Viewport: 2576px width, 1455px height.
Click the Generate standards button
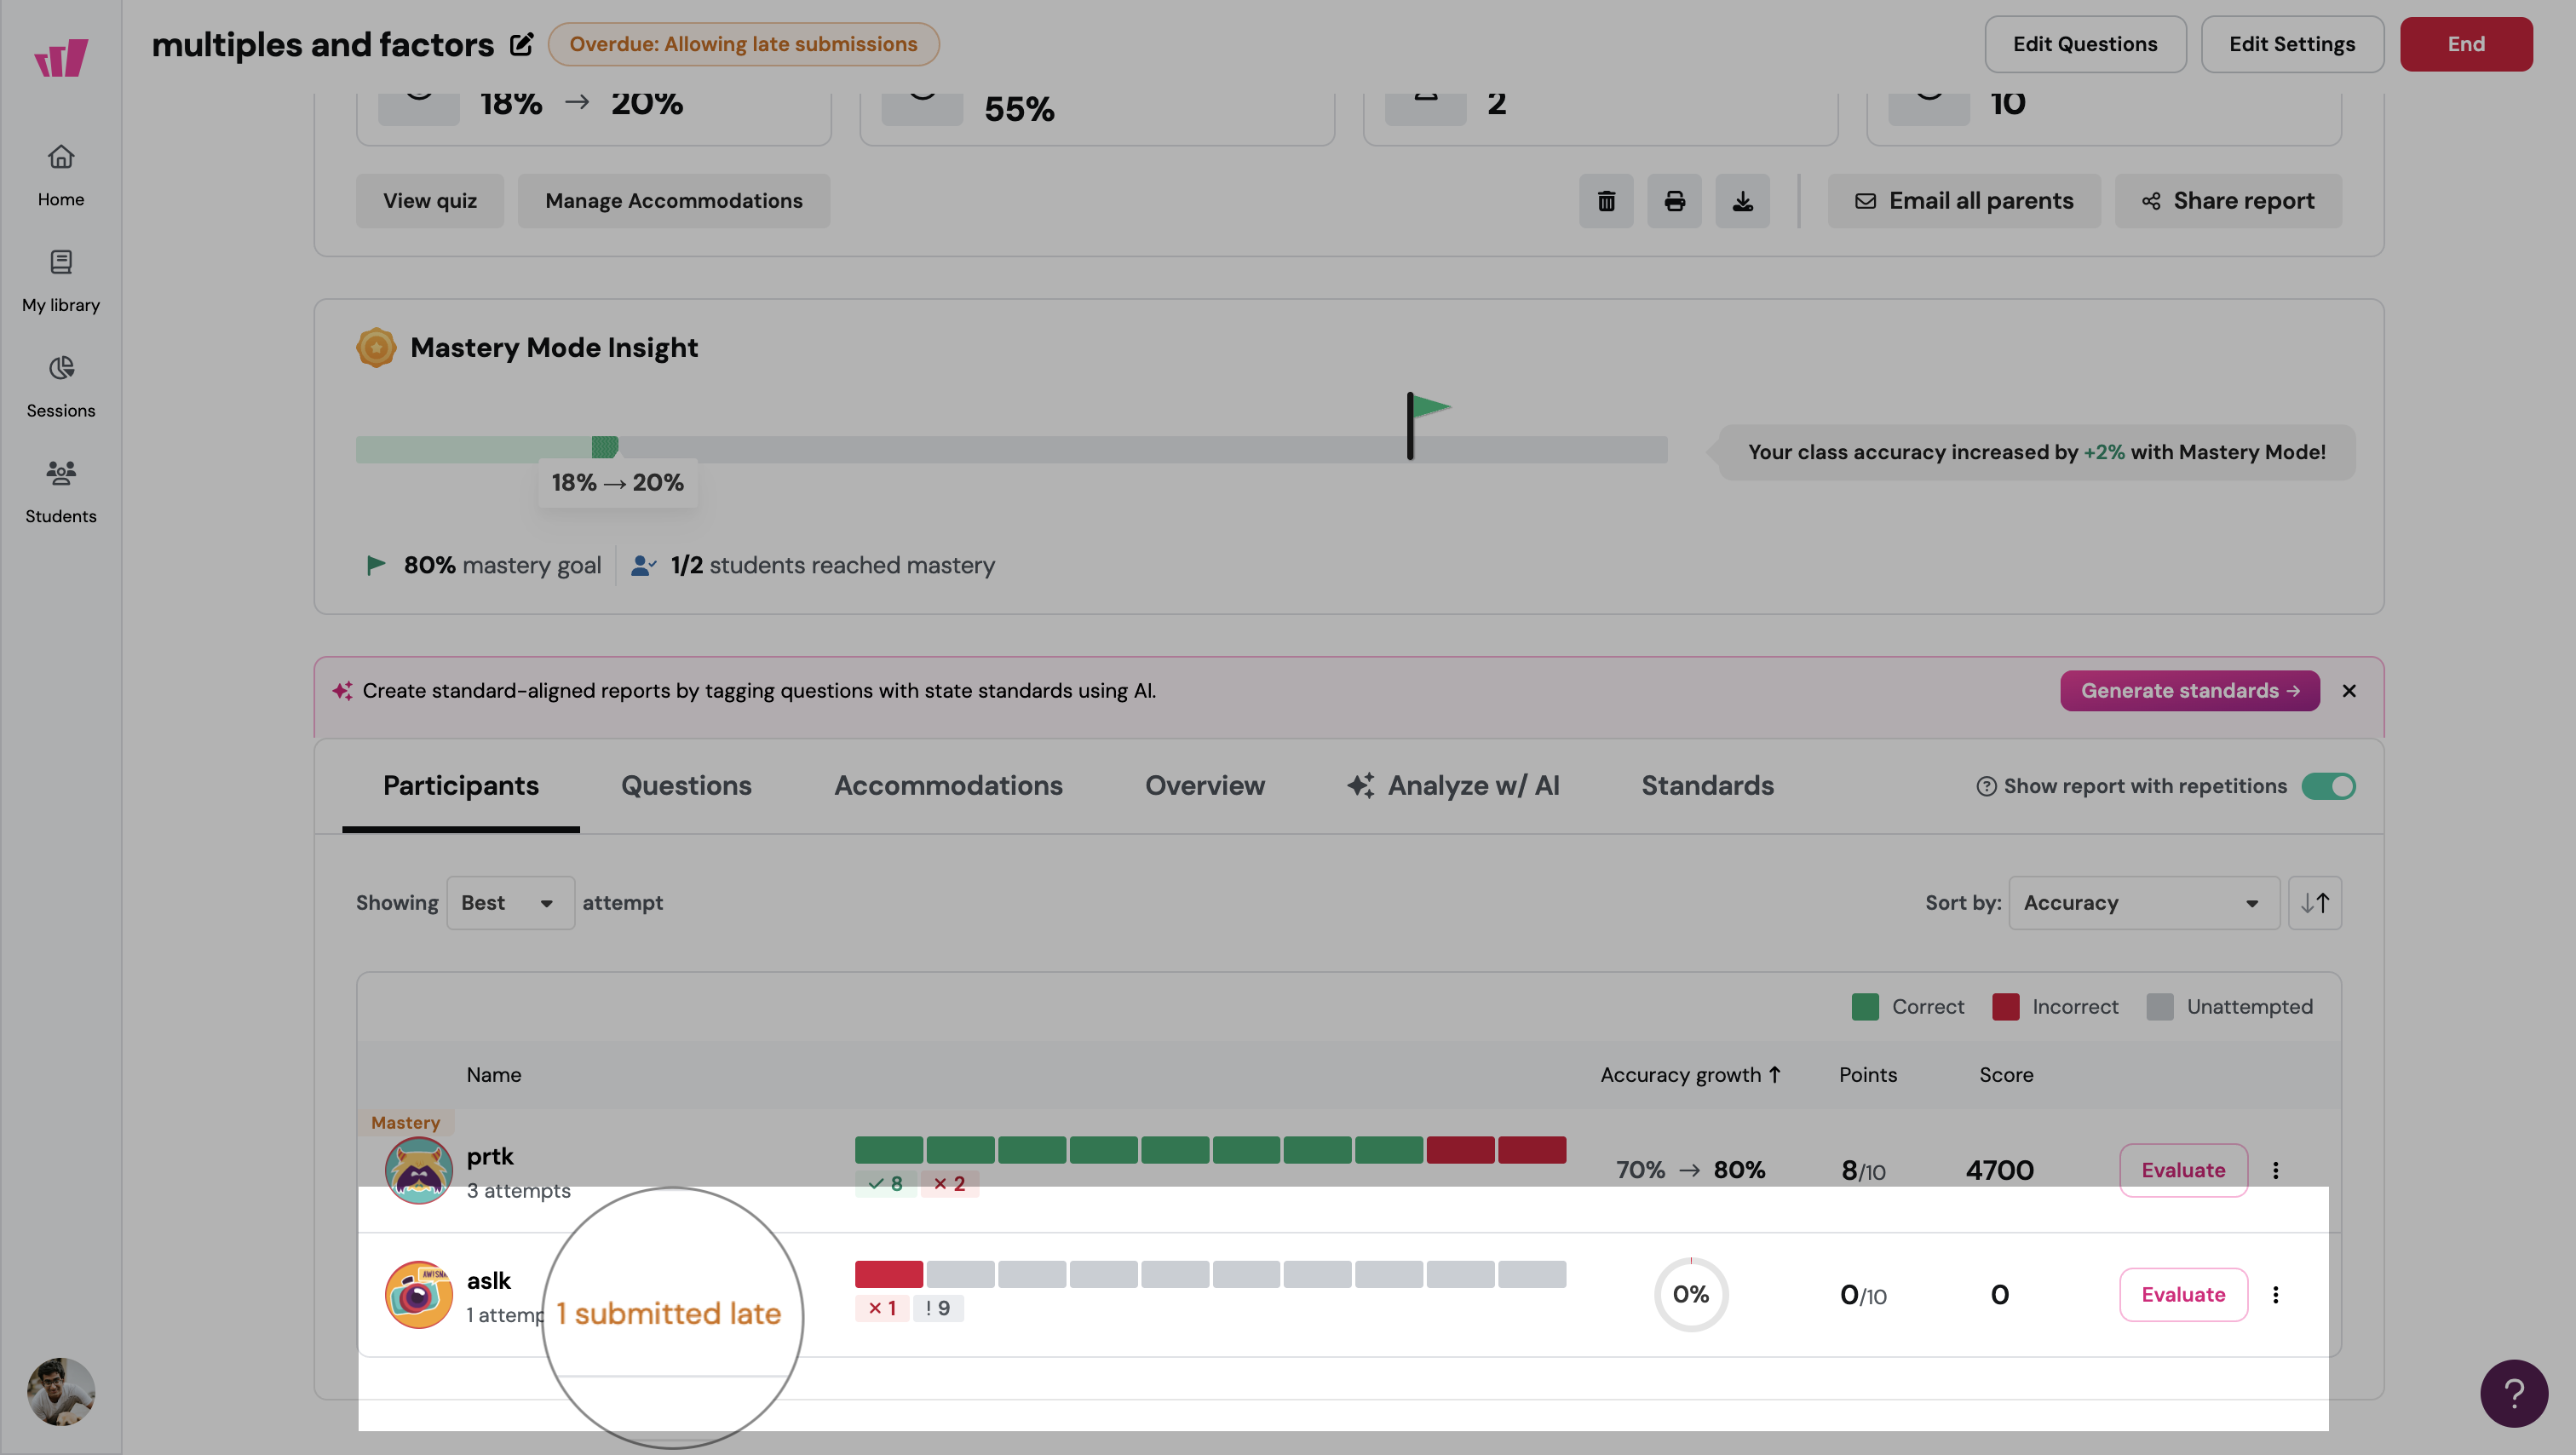2189,691
